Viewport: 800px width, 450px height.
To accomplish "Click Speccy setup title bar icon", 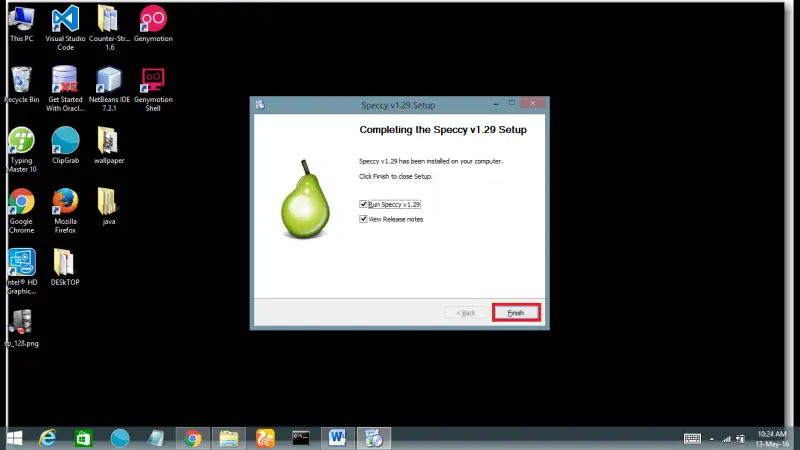I will click(260, 105).
